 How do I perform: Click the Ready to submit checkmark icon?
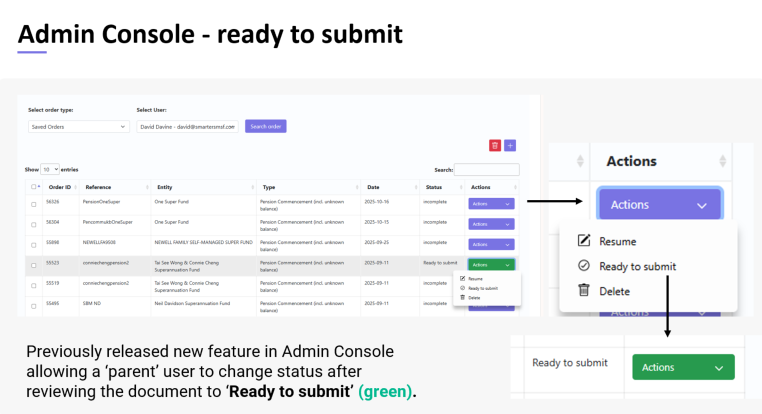coord(584,265)
